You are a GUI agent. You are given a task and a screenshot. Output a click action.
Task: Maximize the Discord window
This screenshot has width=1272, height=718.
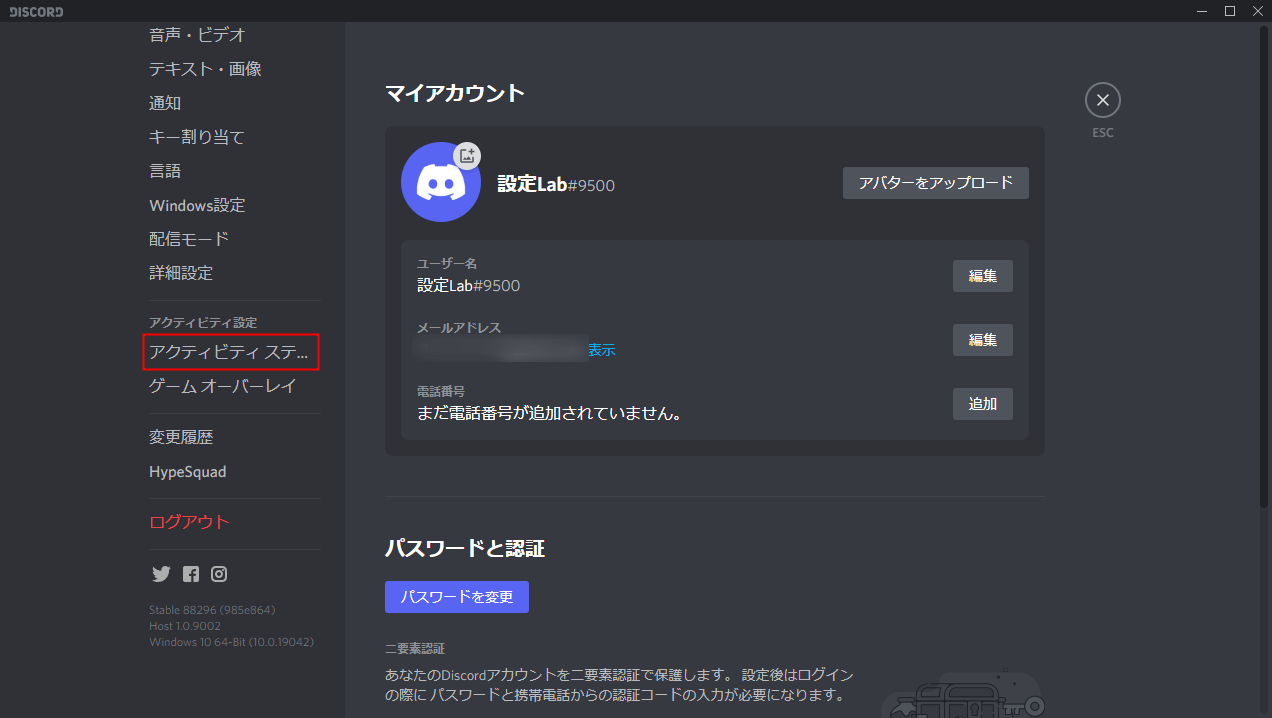(x=1230, y=11)
